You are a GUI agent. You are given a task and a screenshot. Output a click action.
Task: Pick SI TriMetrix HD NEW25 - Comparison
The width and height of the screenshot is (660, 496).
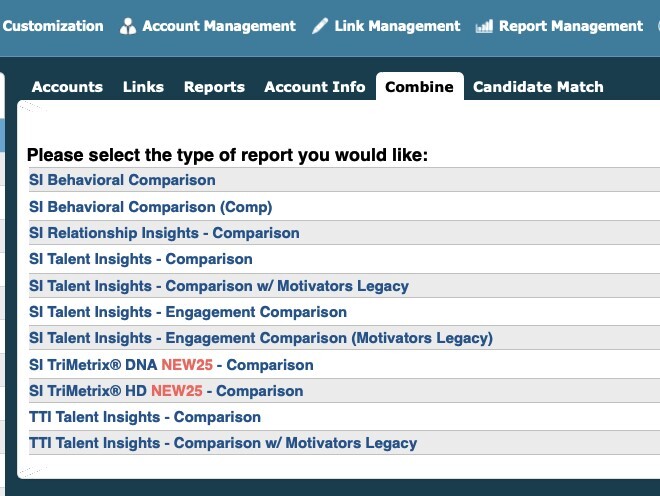tap(166, 391)
